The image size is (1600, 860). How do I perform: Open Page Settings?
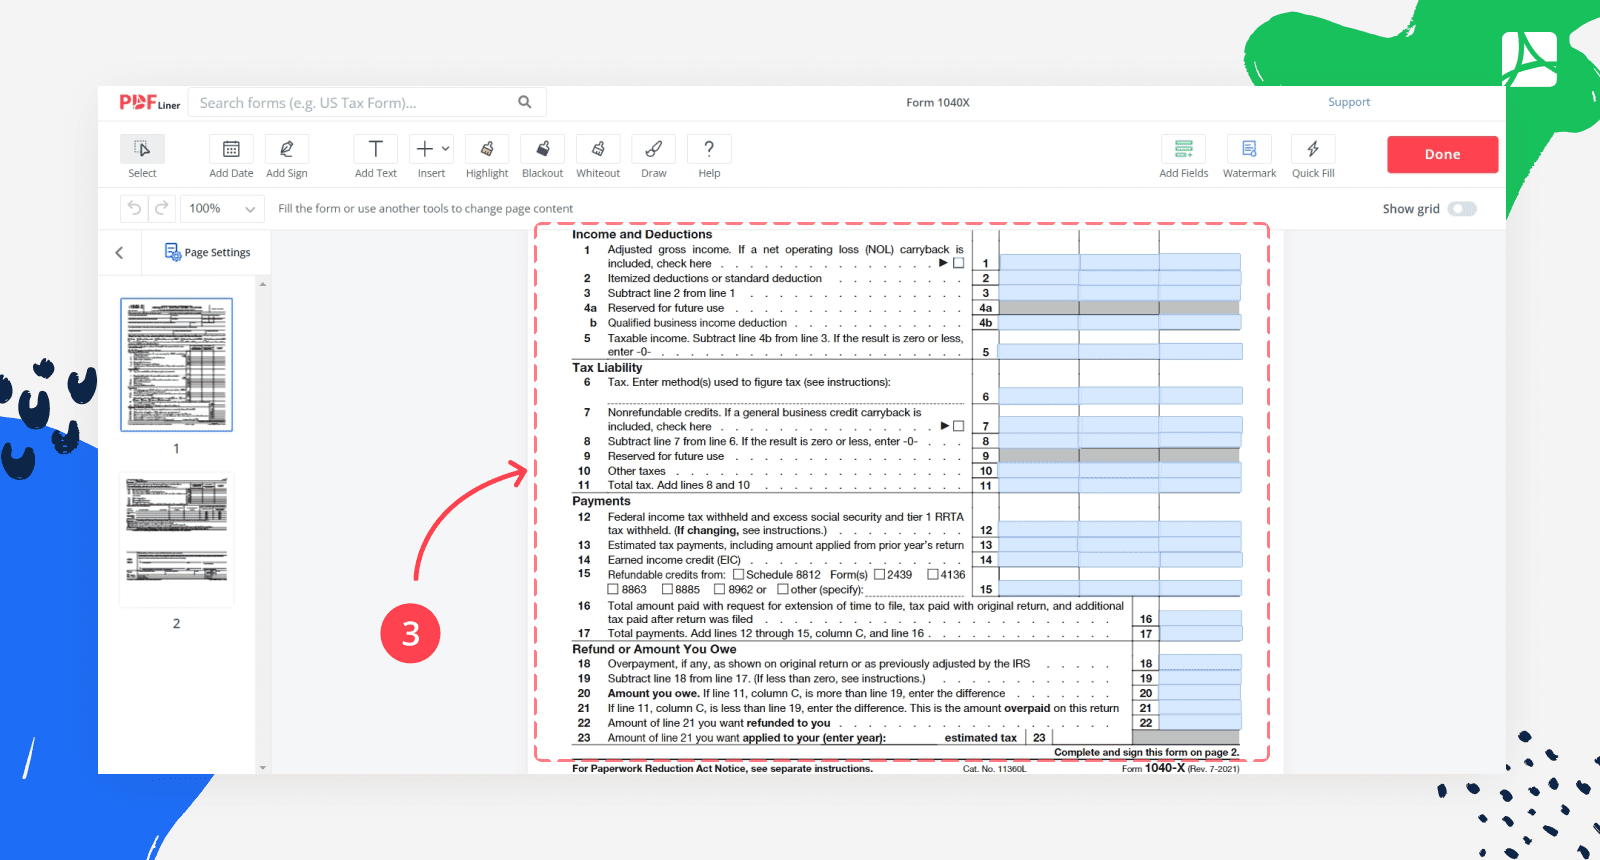tap(207, 253)
